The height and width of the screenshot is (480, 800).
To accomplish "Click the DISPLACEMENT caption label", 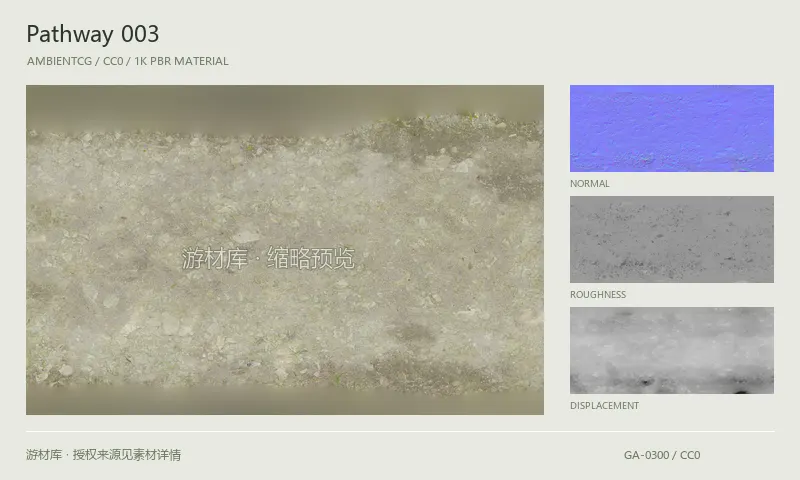I will (605, 406).
